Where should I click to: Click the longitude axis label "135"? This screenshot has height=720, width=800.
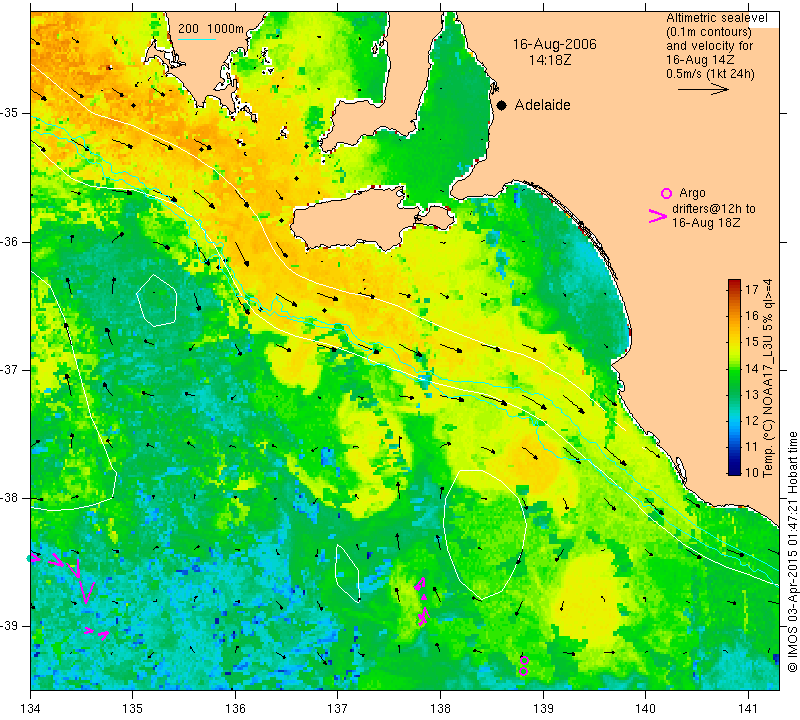(x=133, y=709)
